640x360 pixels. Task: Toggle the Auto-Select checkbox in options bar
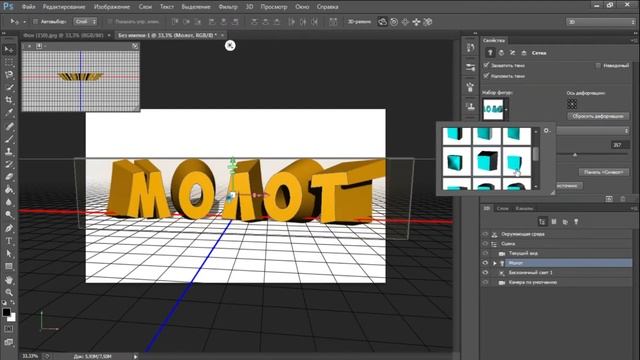tap(36, 22)
